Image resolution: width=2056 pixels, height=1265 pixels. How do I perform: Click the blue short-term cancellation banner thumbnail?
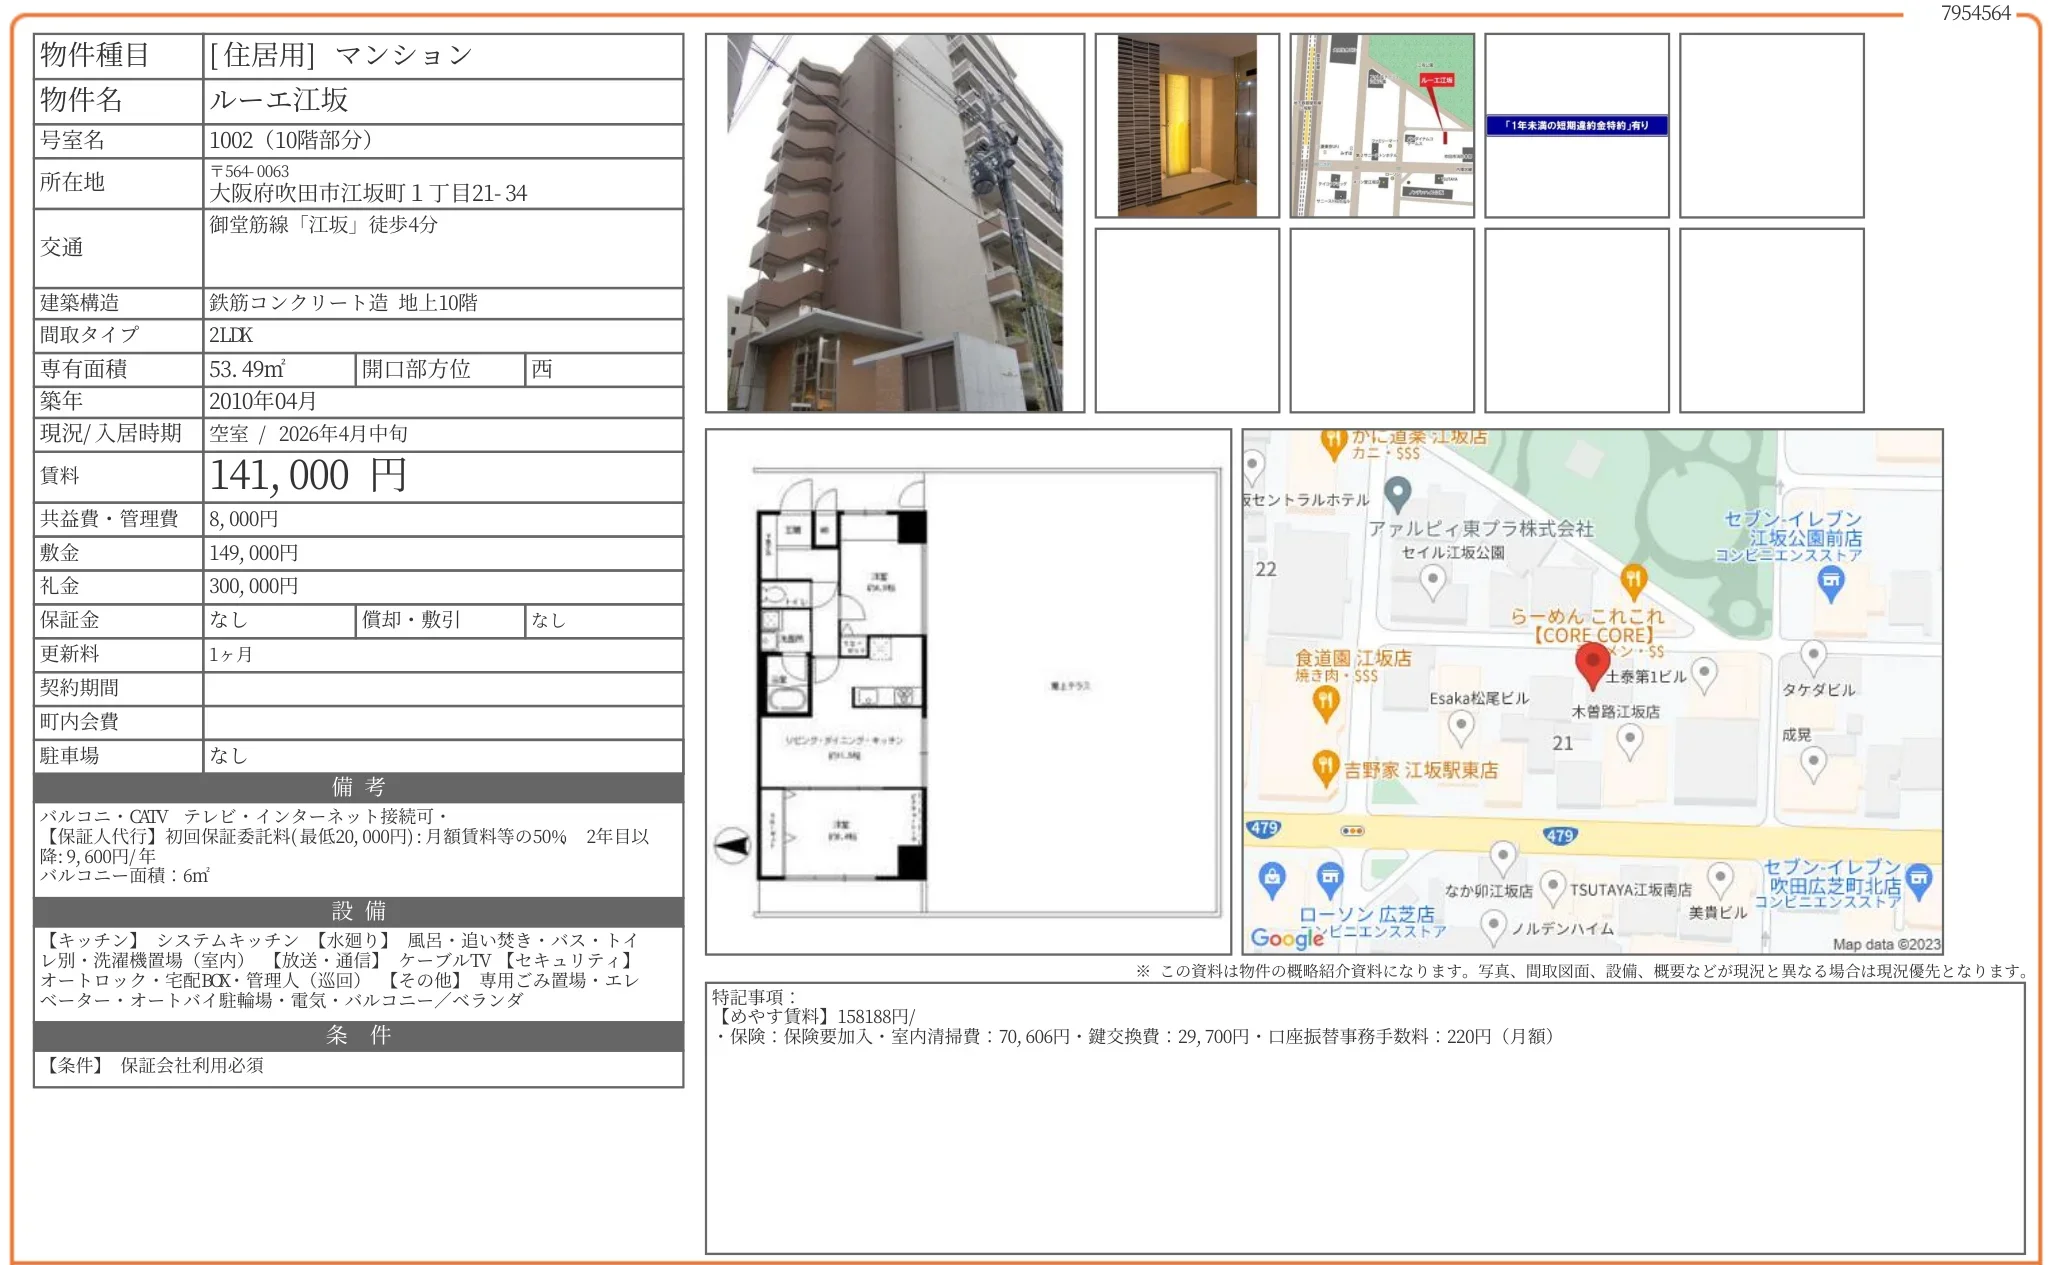pos(1576,126)
